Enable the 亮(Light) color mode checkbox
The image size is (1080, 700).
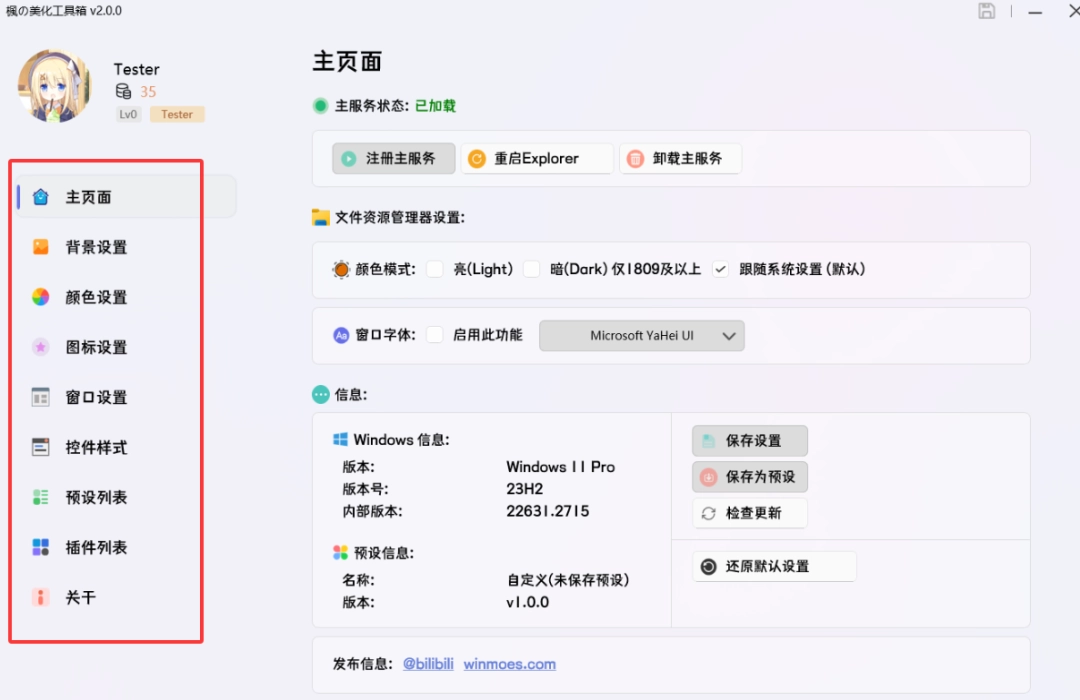pos(435,269)
